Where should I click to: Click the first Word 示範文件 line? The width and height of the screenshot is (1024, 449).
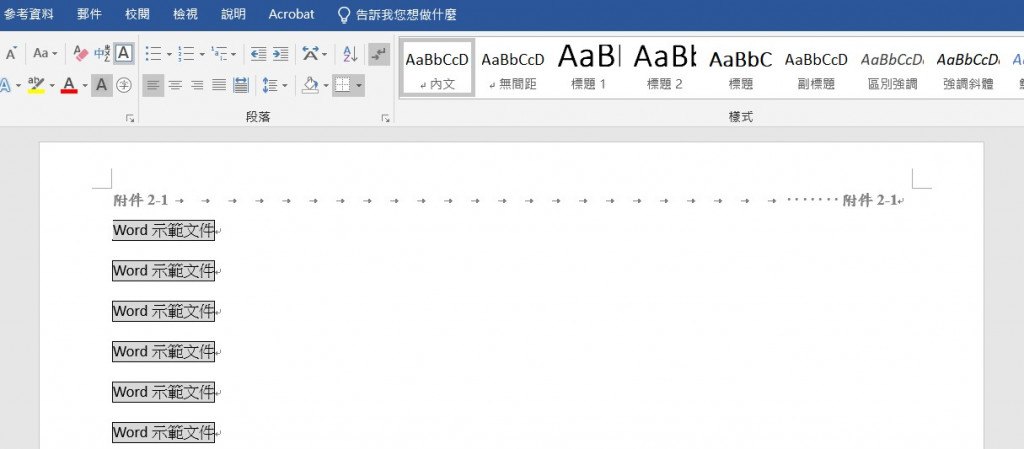(163, 230)
